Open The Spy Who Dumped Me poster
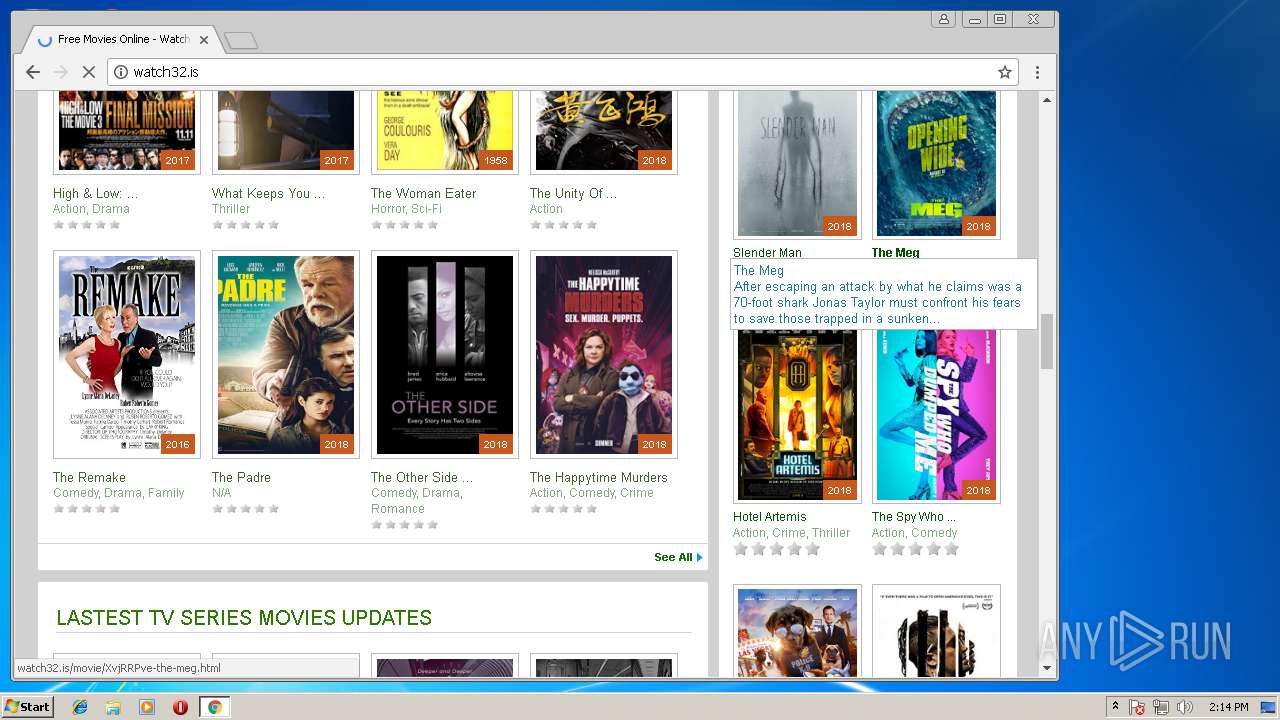1280x720 pixels. pos(936,415)
